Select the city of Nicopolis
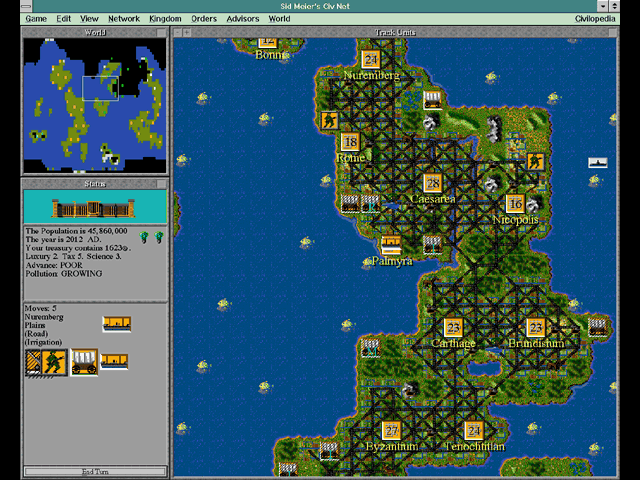640x480 pixels. point(515,204)
